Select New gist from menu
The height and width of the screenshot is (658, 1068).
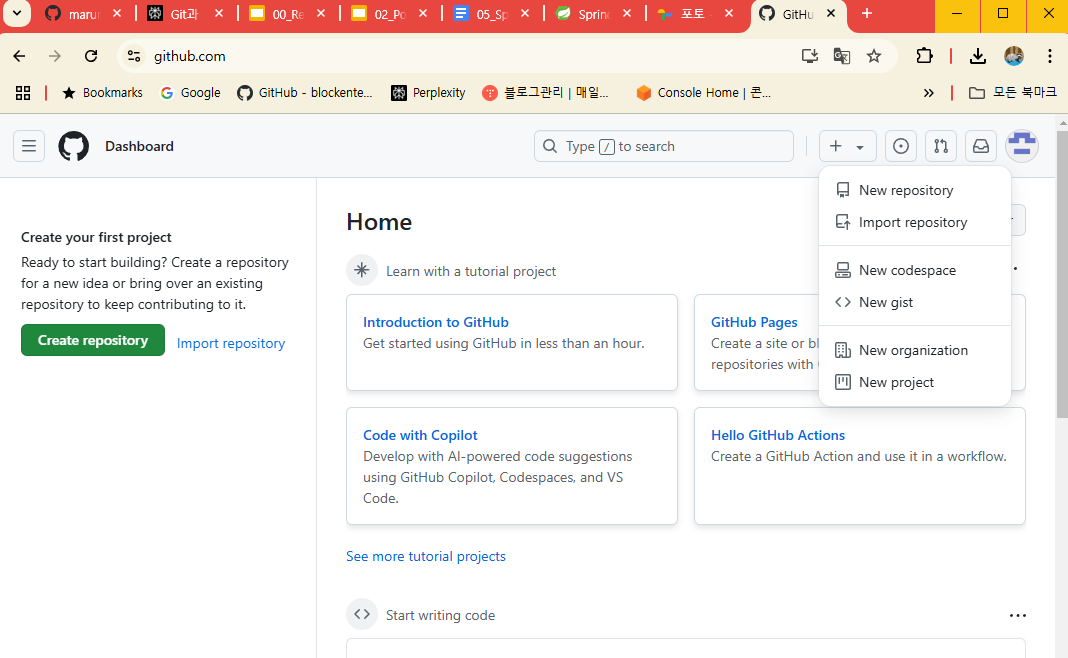tap(915, 302)
